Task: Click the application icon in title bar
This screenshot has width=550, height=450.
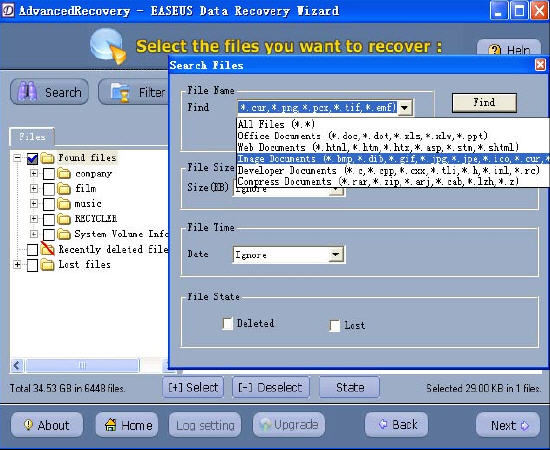Action: coord(8,10)
